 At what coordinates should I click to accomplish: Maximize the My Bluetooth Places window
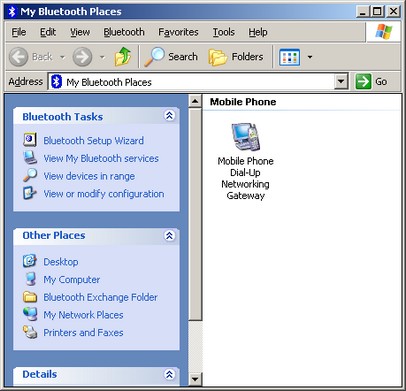coord(378,12)
